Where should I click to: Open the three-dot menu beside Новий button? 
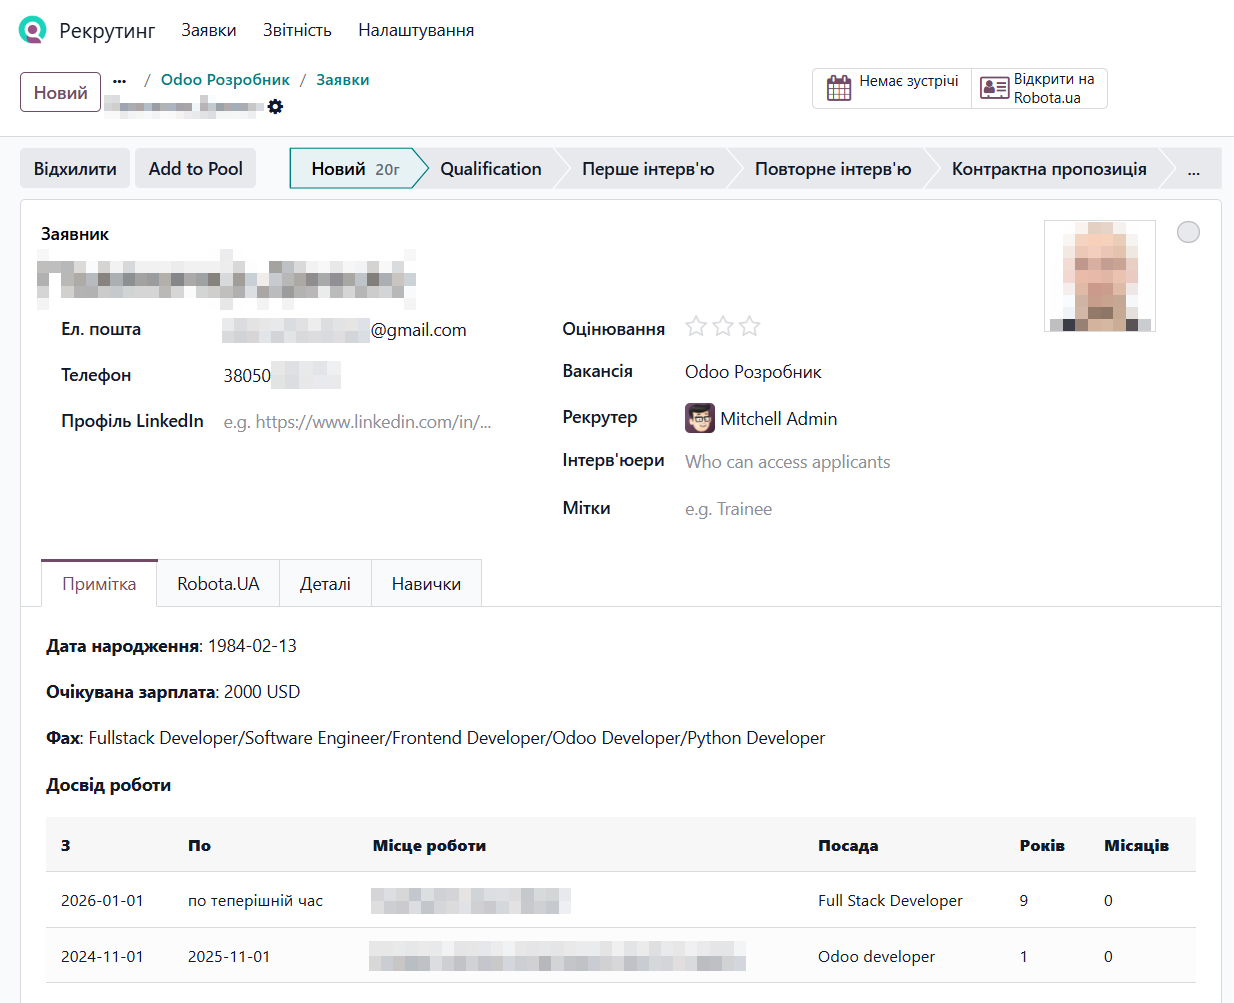[x=120, y=81]
